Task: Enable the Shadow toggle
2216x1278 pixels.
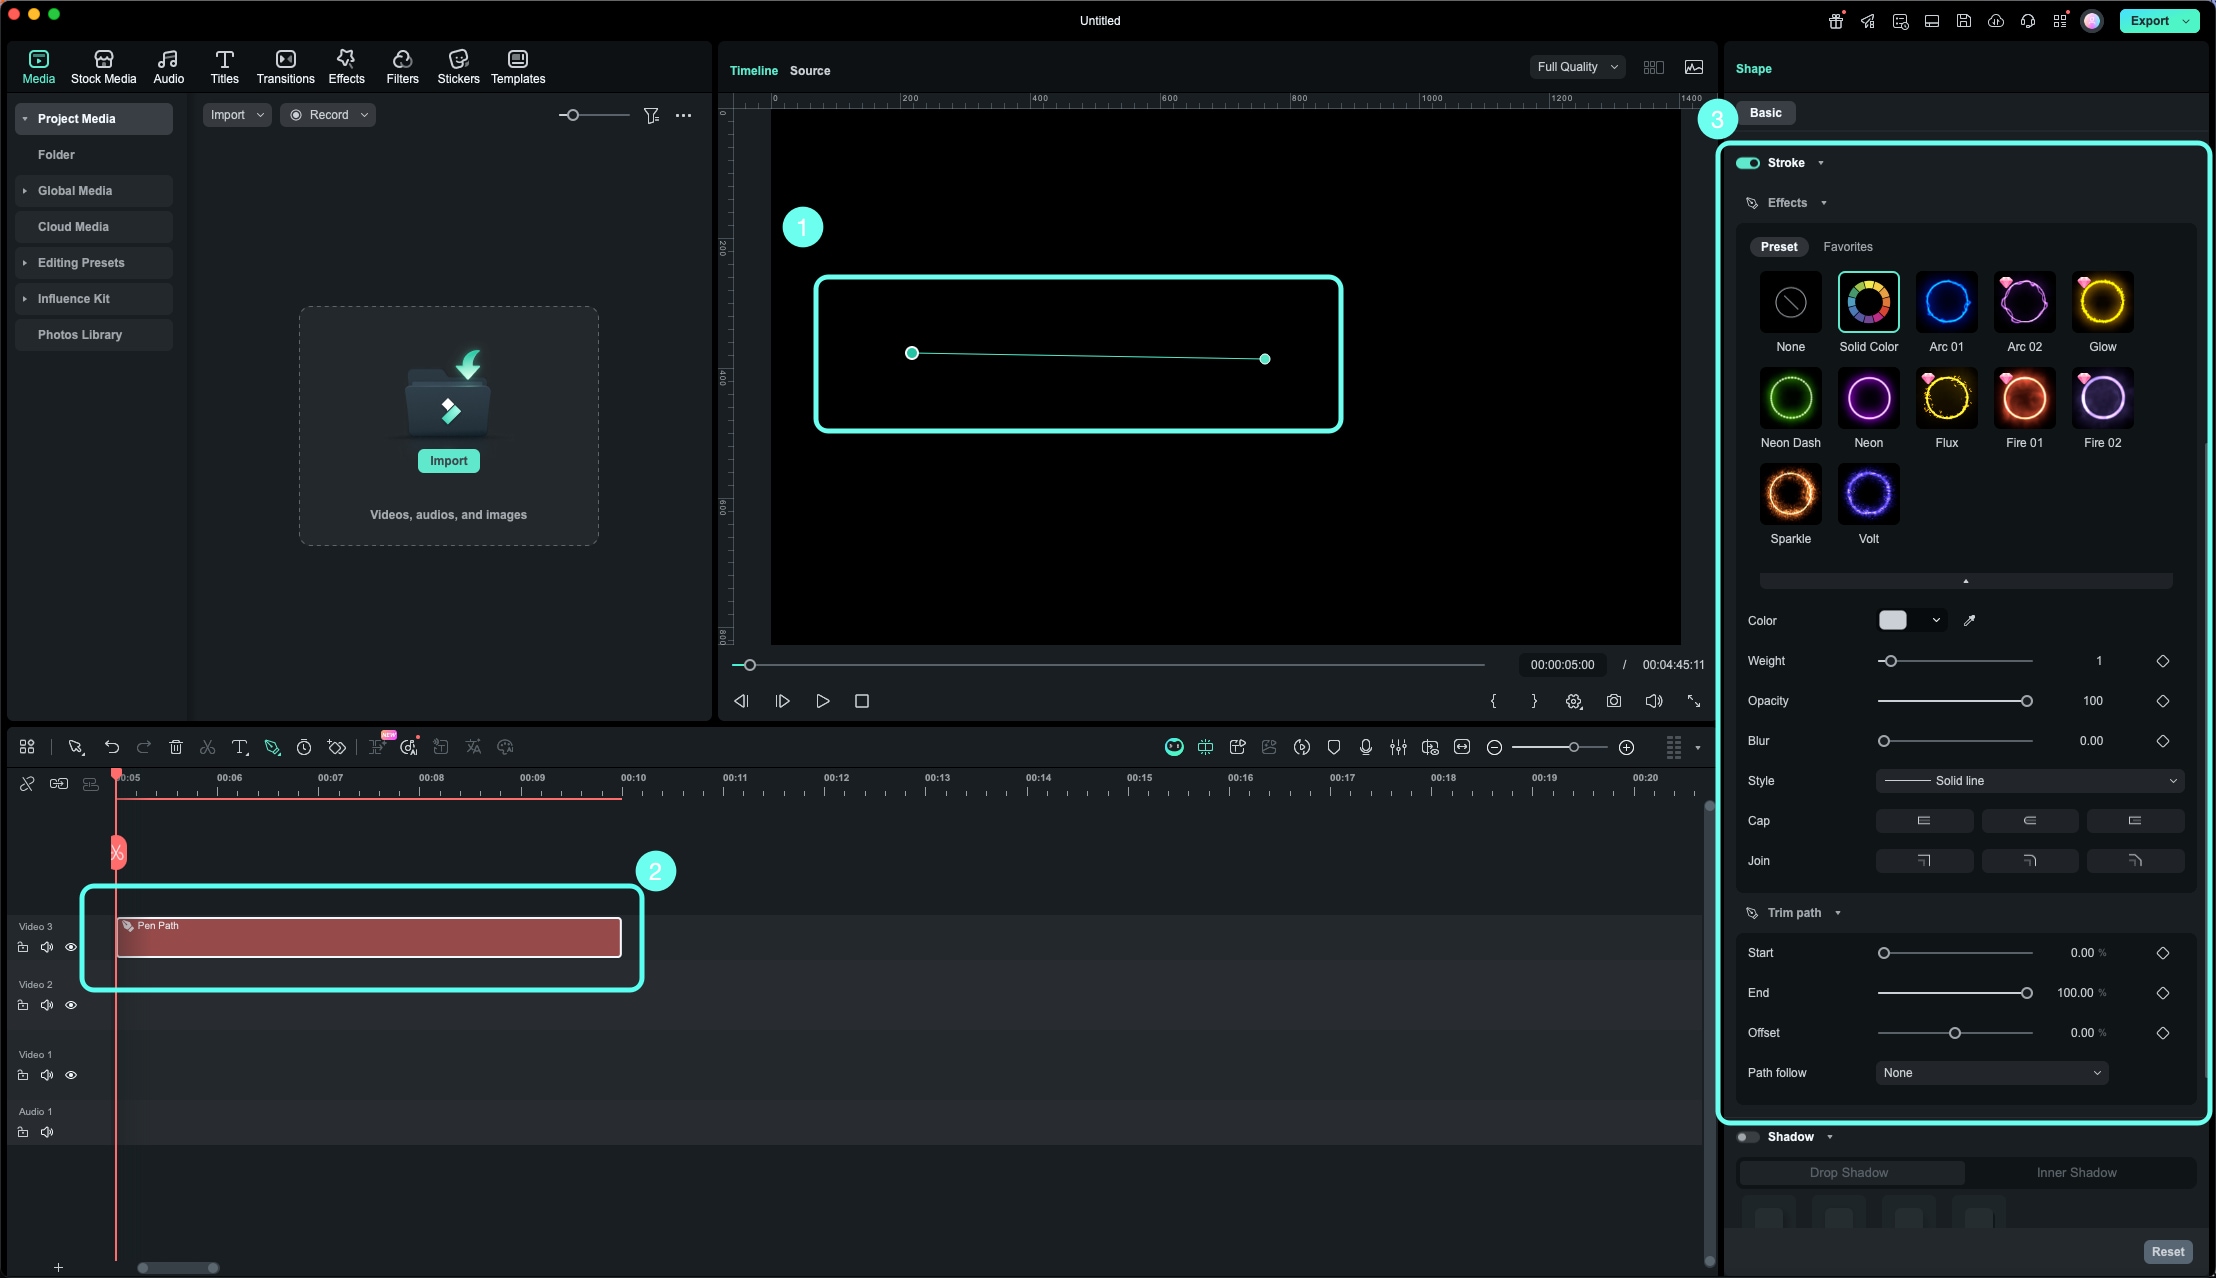Action: (x=1748, y=1137)
